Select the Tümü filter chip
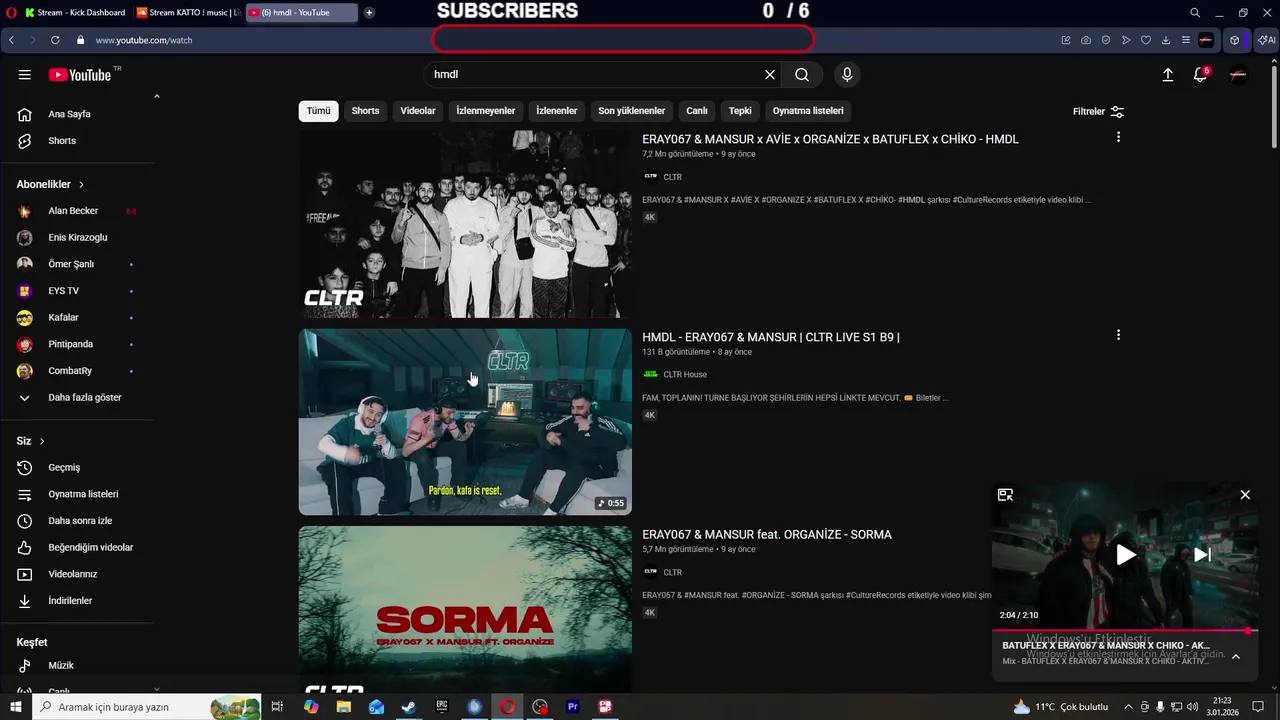 (318, 111)
